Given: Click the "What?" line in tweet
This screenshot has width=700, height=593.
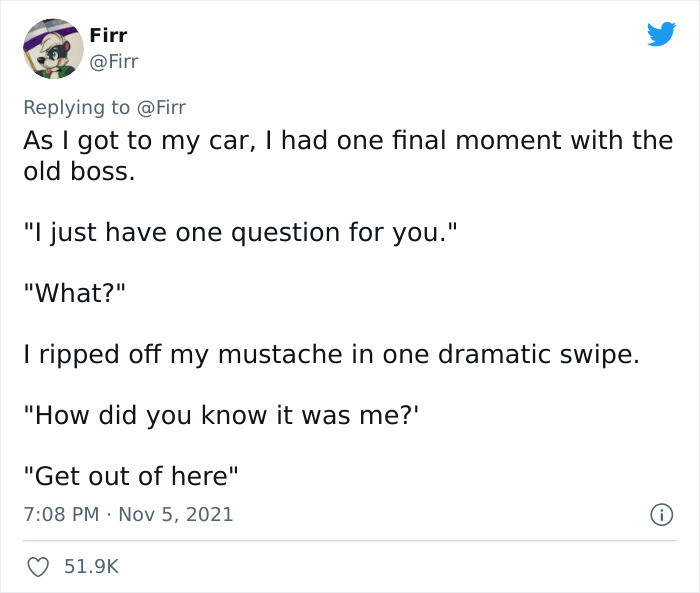Looking at the screenshot, I should pos(75,293).
